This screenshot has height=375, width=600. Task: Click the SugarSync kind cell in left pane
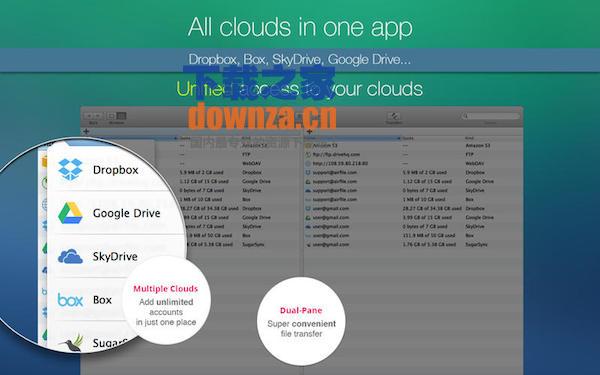click(x=253, y=245)
